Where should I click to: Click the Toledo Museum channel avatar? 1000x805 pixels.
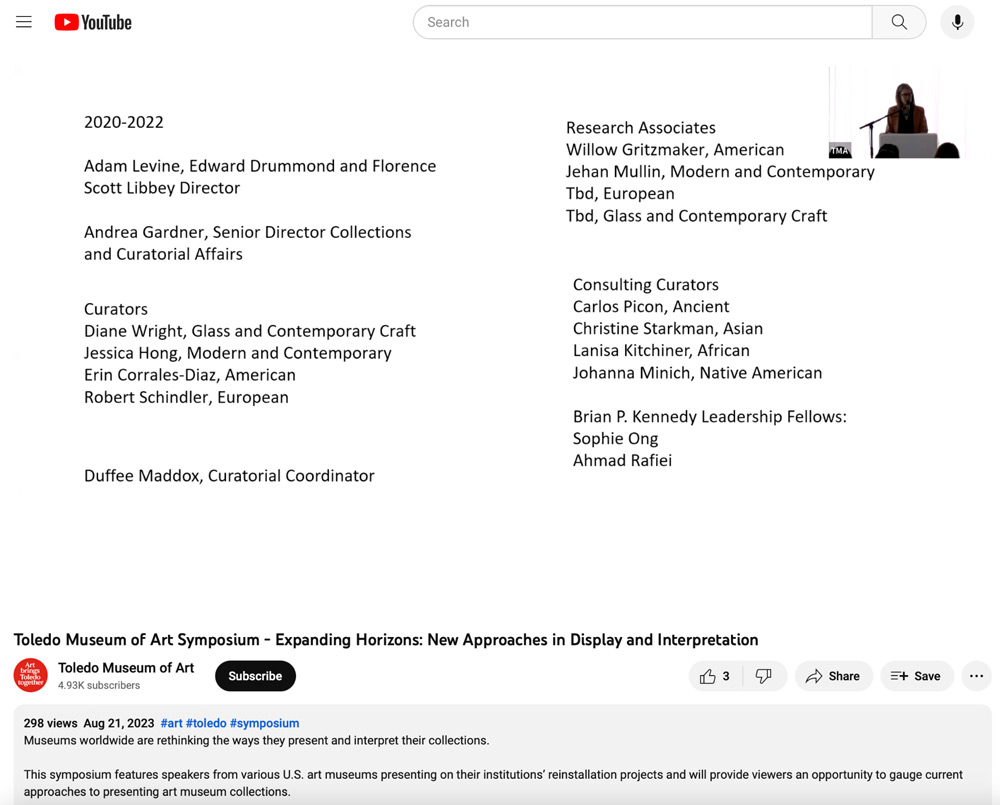(31, 675)
